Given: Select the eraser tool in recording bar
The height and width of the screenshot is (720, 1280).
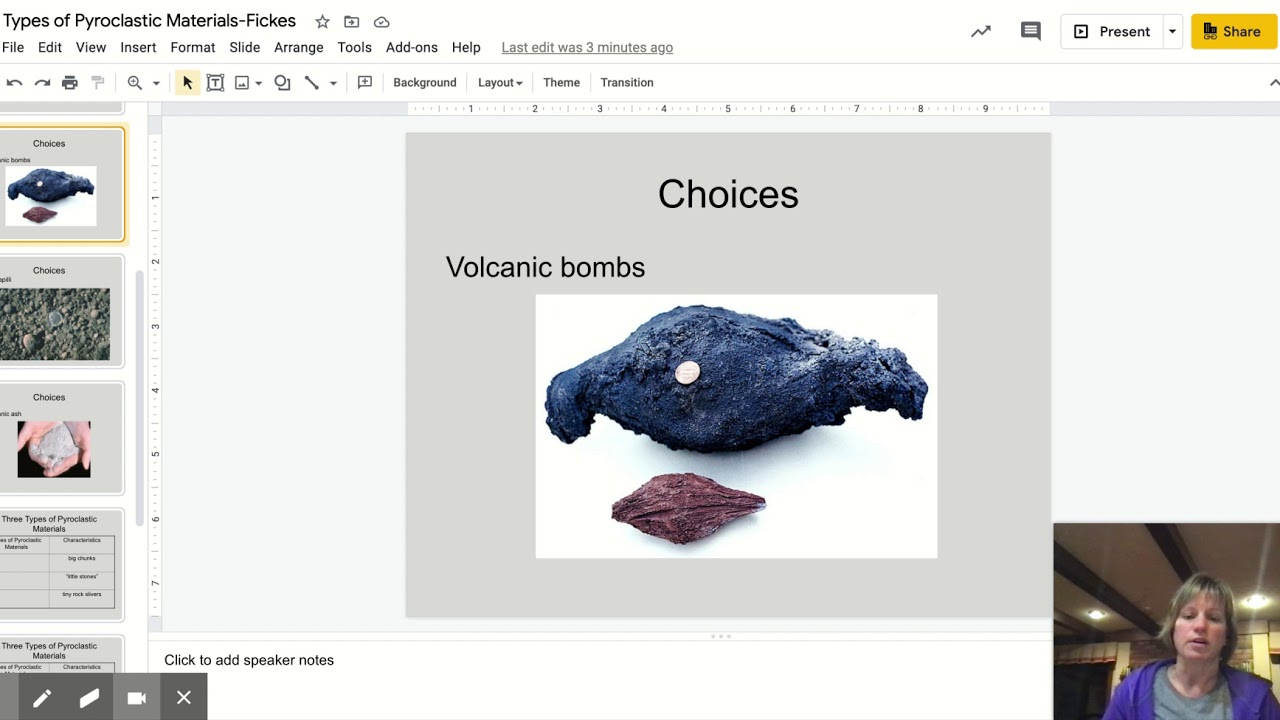Looking at the screenshot, I should (89, 698).
